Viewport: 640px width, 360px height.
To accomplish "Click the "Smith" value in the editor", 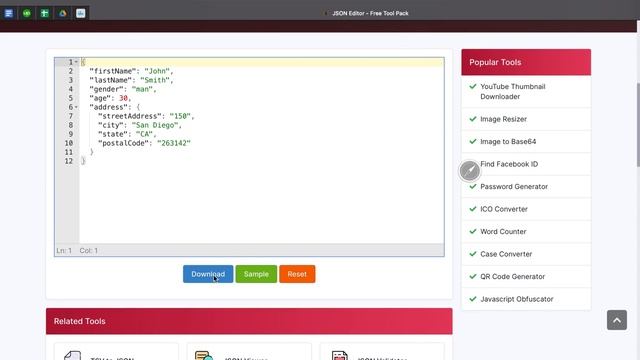I will point(155,80).
